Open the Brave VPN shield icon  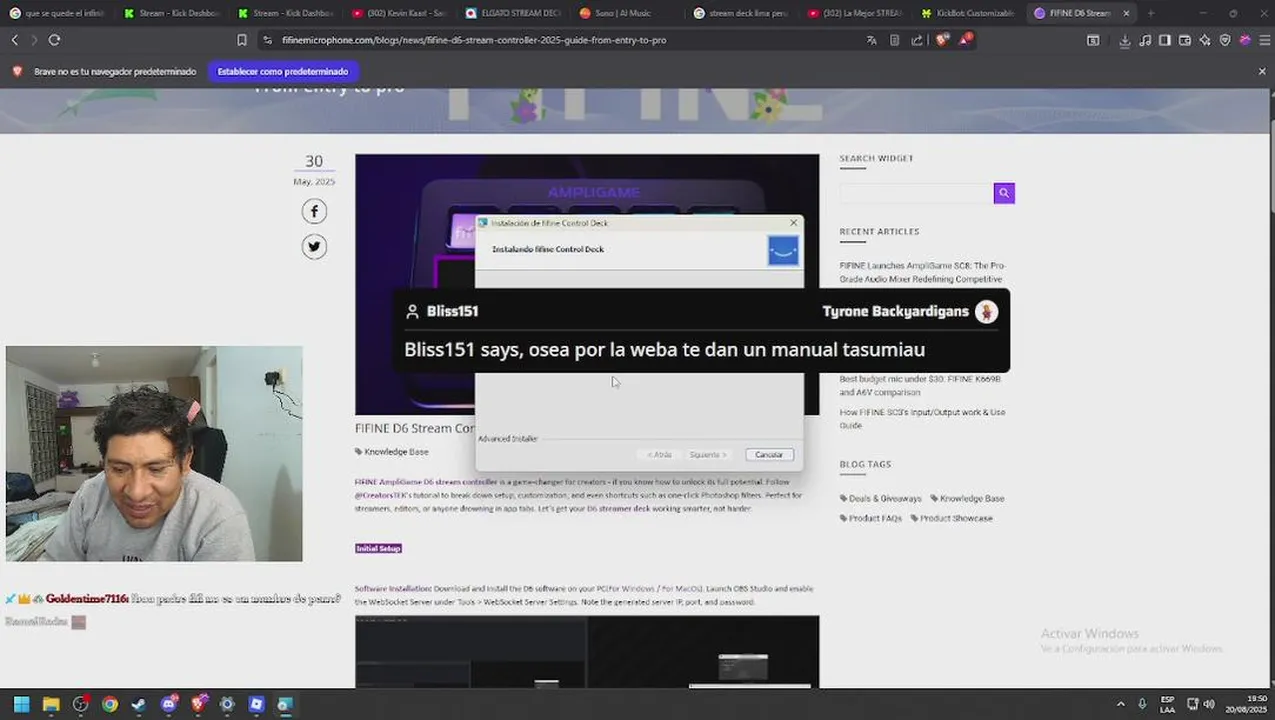point(1225,40)
